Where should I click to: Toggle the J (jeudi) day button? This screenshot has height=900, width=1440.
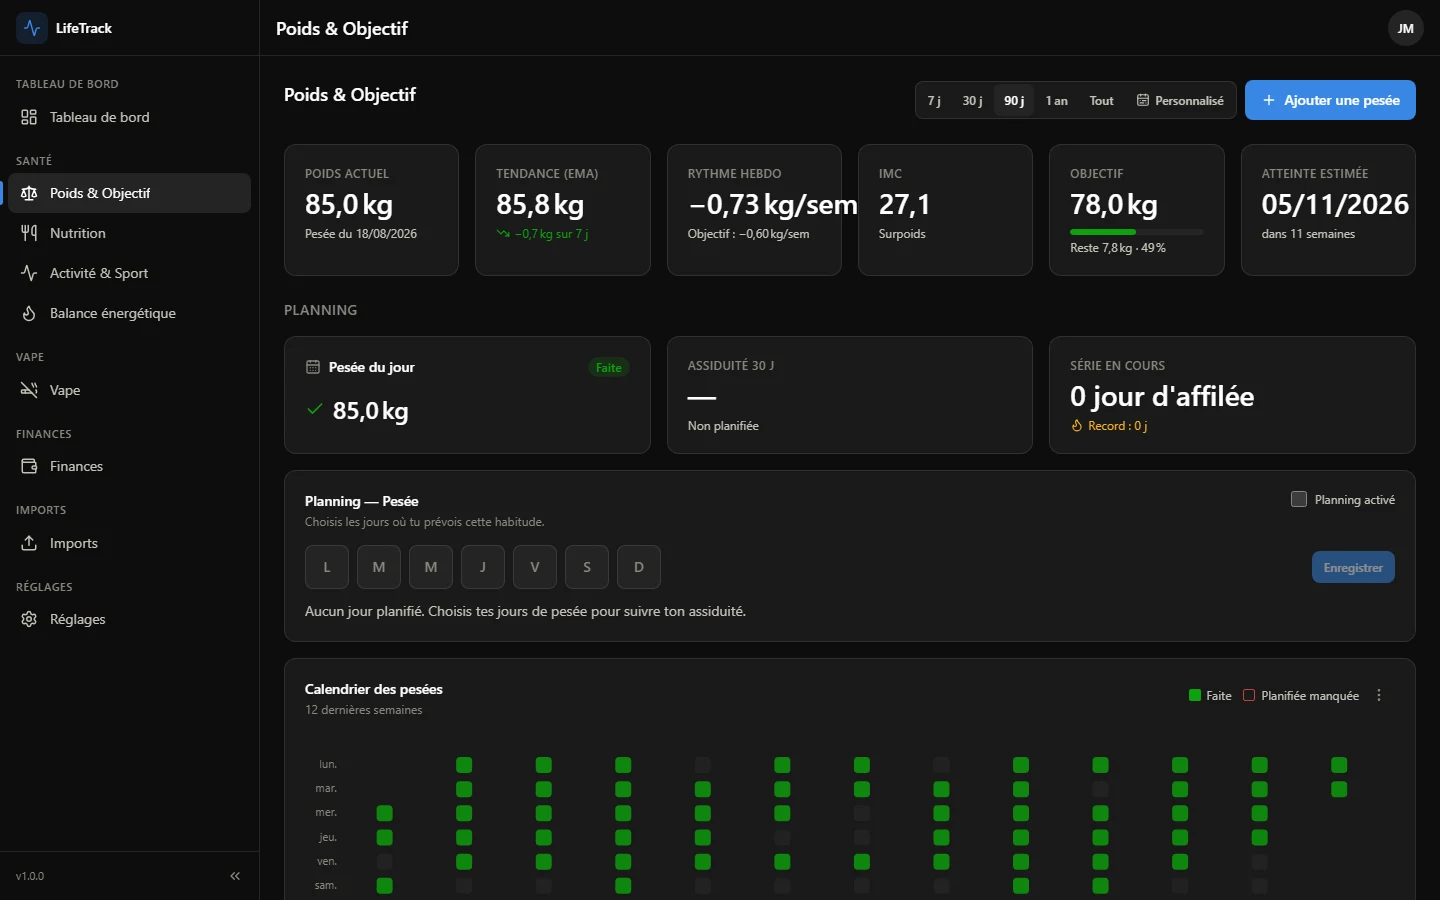(x=483, y=567)
